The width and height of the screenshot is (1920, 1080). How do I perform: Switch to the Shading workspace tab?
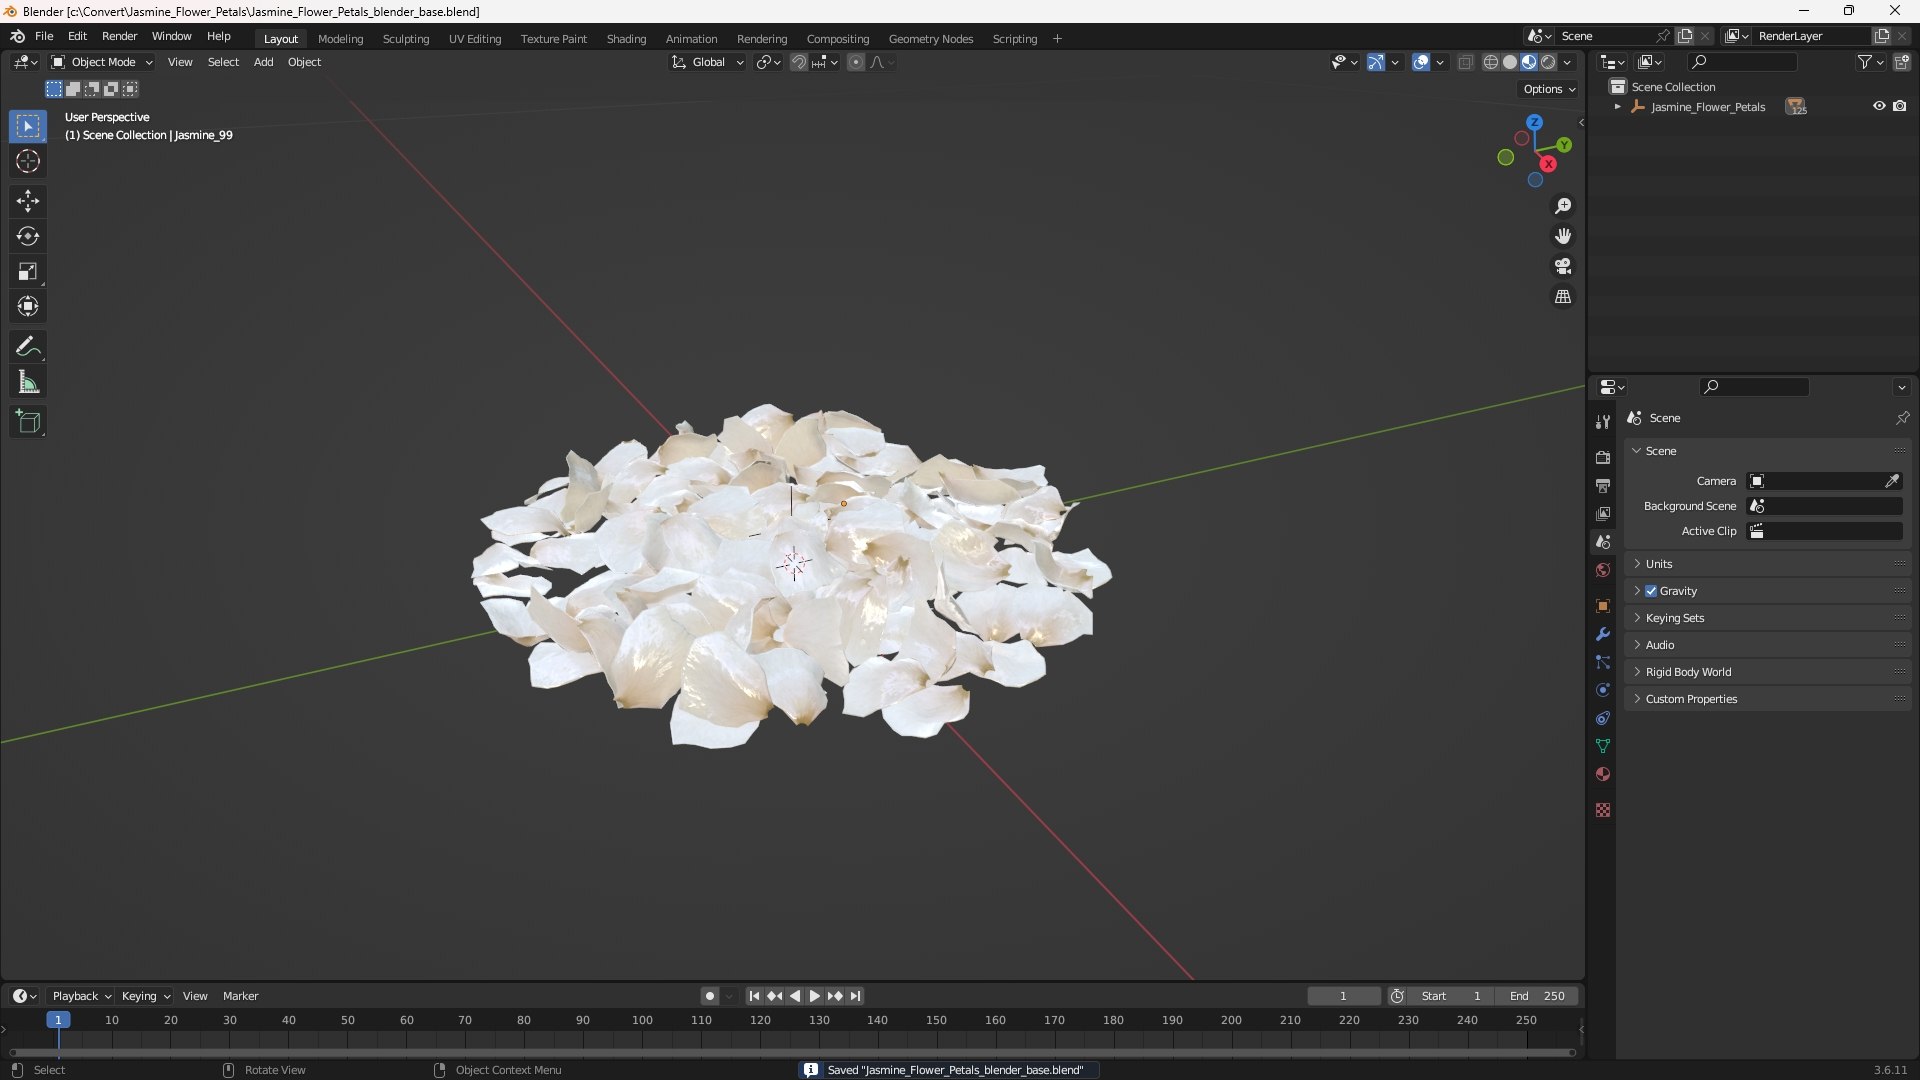(x=626, y=39)
